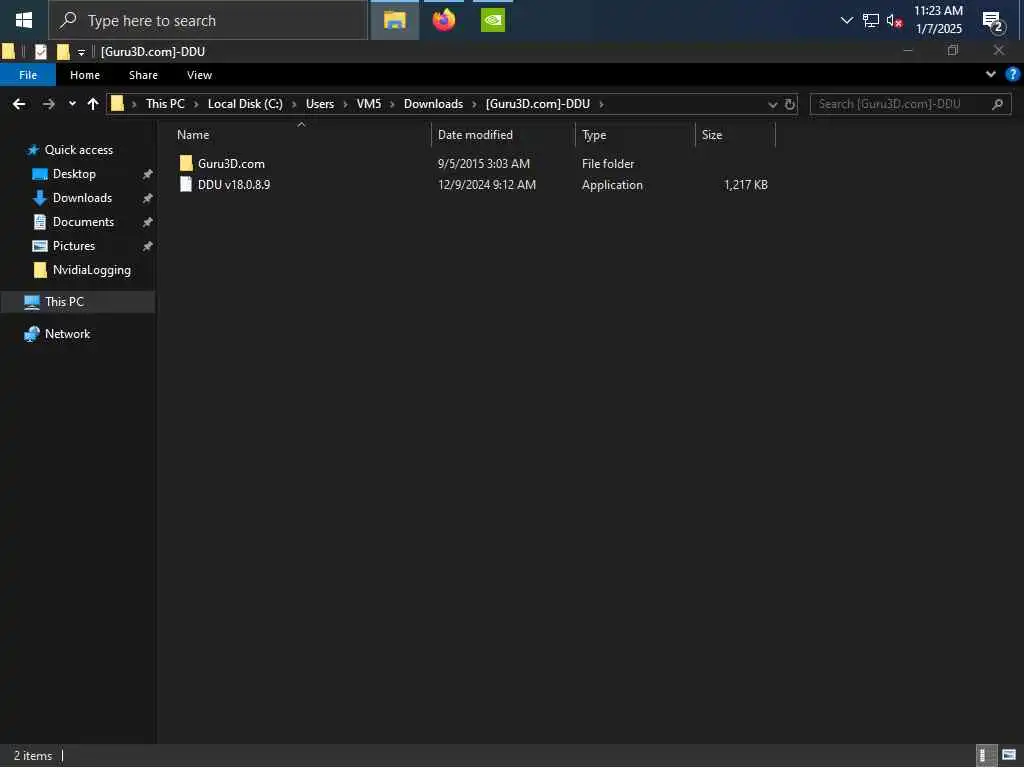The width and height of the screenshot is (1024, 768).
Task: Click the 1,217 KB size value
Action: pyautogui.click(x=745, y=185)
